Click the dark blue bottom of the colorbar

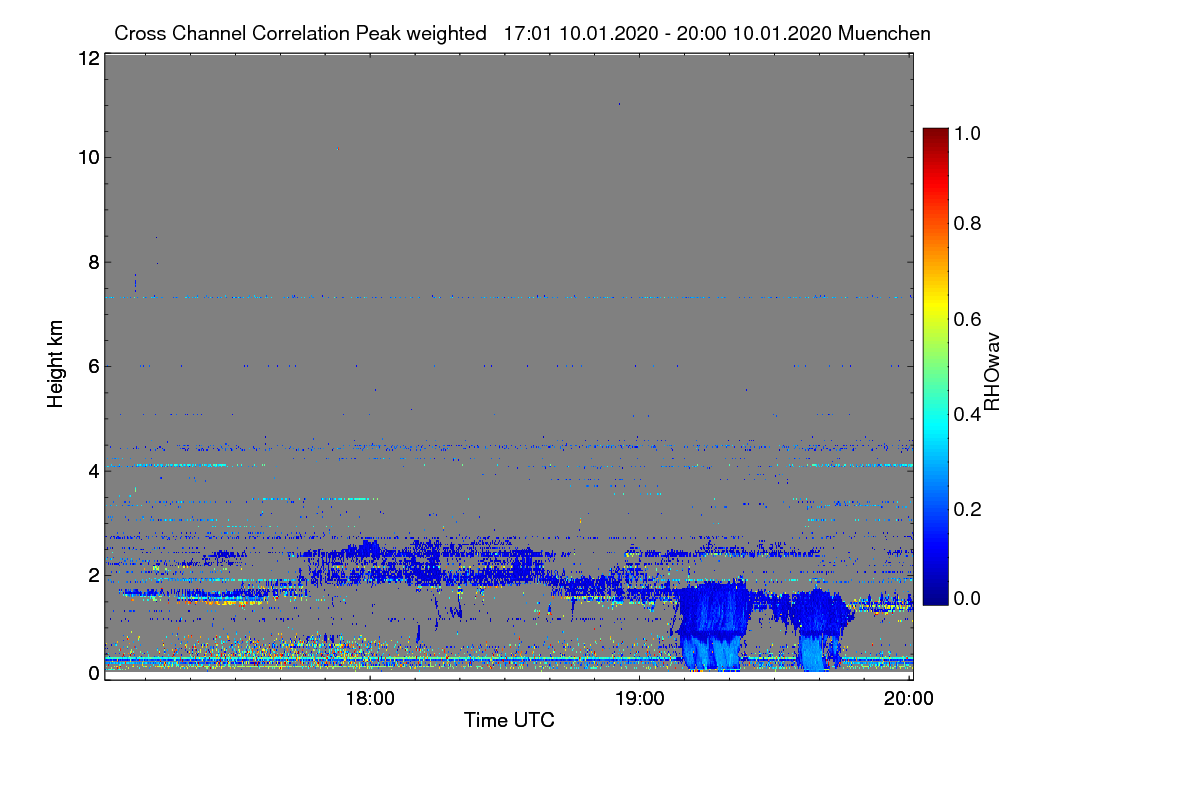935,595
